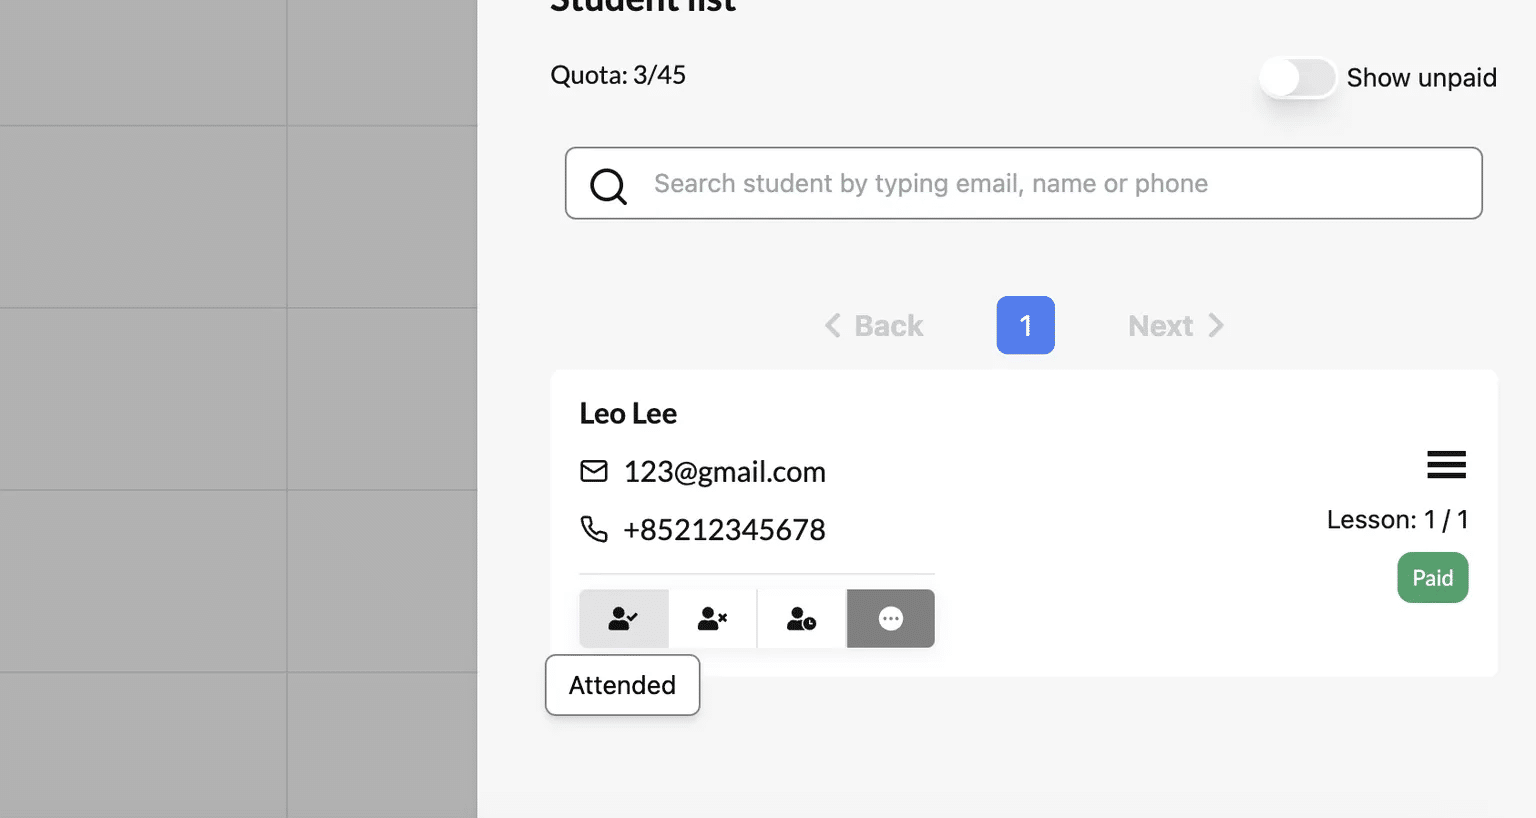
Task: Open more attendance options ellipsis button
Action: tap(891, 619)
